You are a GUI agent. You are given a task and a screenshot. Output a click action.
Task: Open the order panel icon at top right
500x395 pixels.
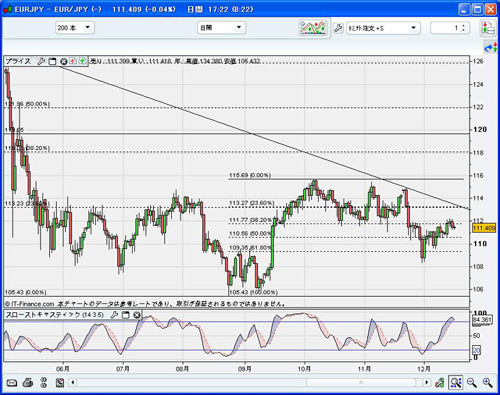[488, 28]
